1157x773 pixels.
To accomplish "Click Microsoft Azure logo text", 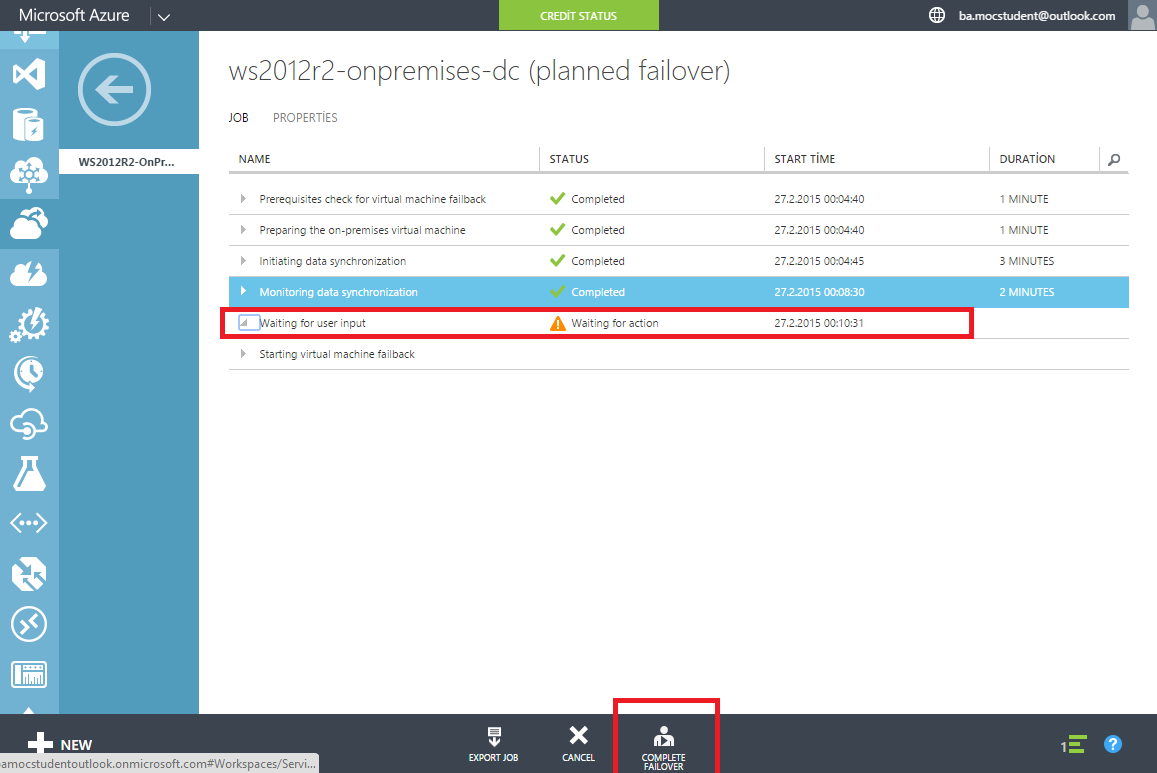I will [x=74, y=15].
